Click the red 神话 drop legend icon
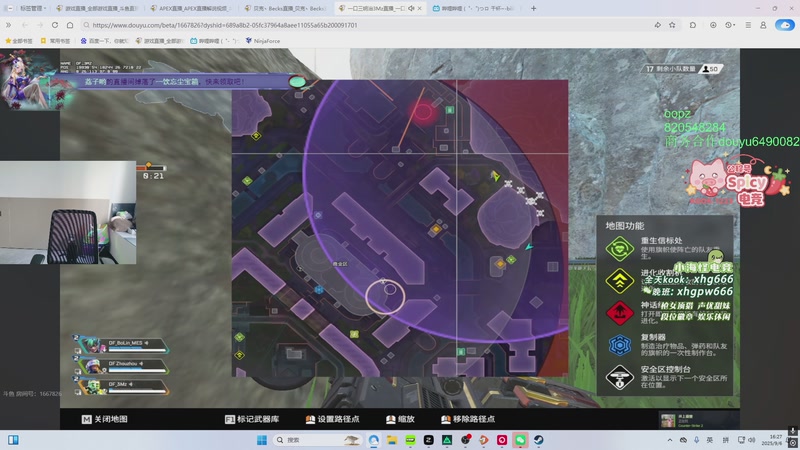The image size is (800, 450). pyautogui.click(x=620, y=313)
